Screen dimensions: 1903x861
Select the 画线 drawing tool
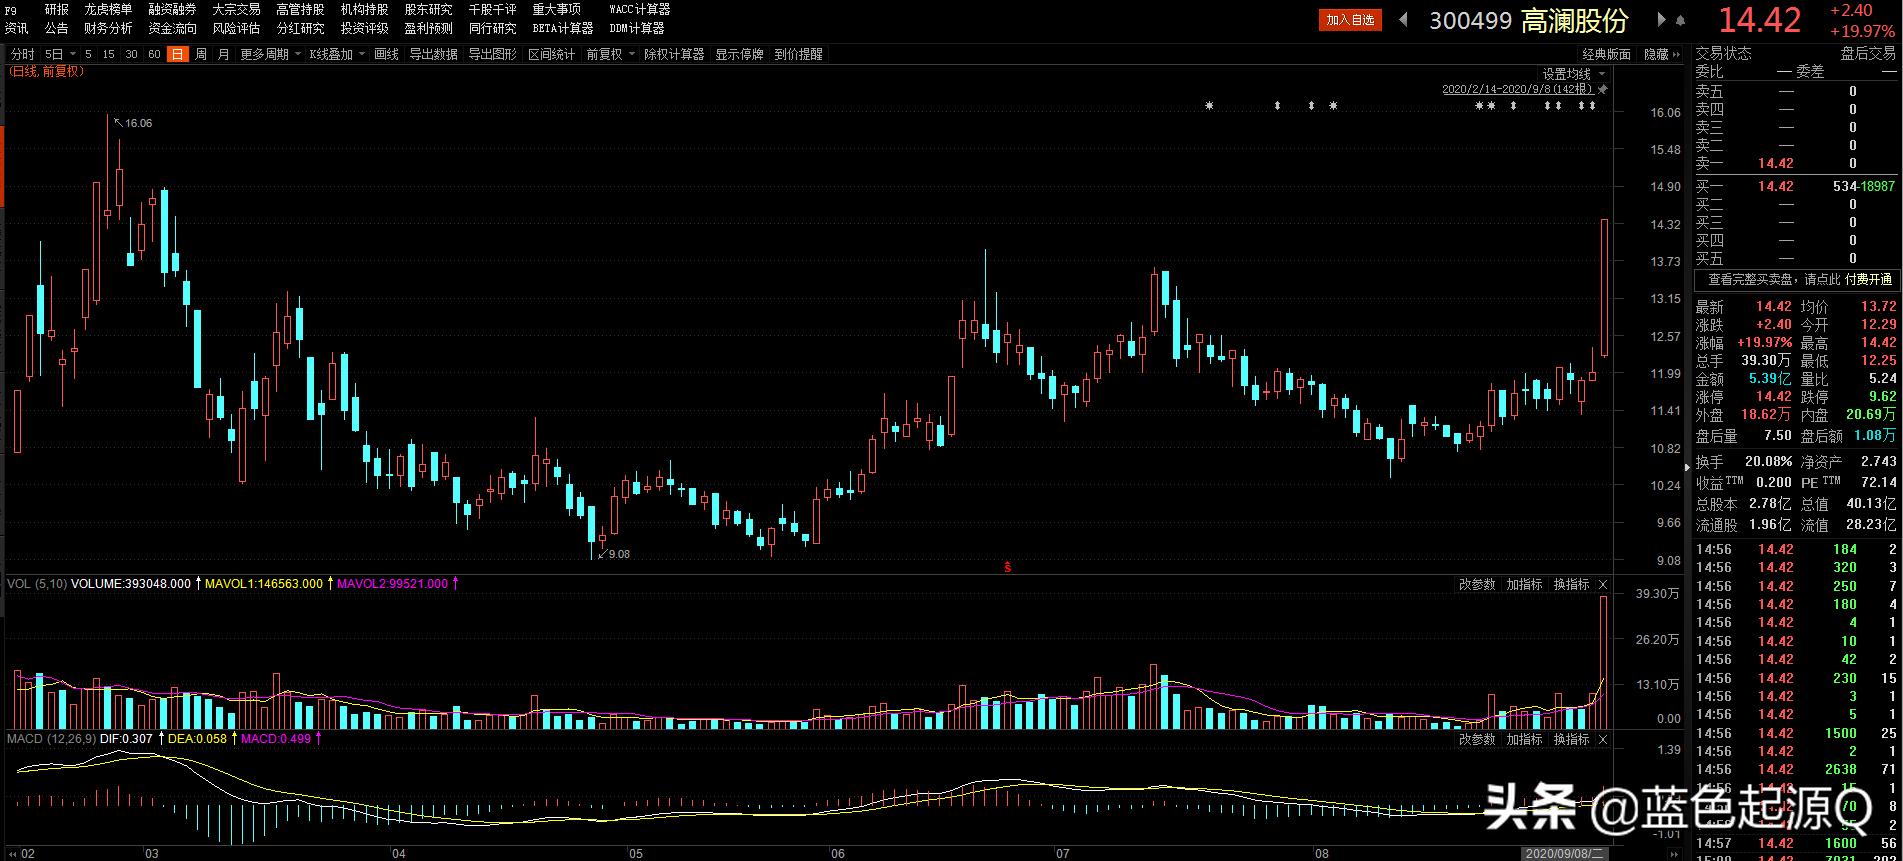click(x=386, y=54)
